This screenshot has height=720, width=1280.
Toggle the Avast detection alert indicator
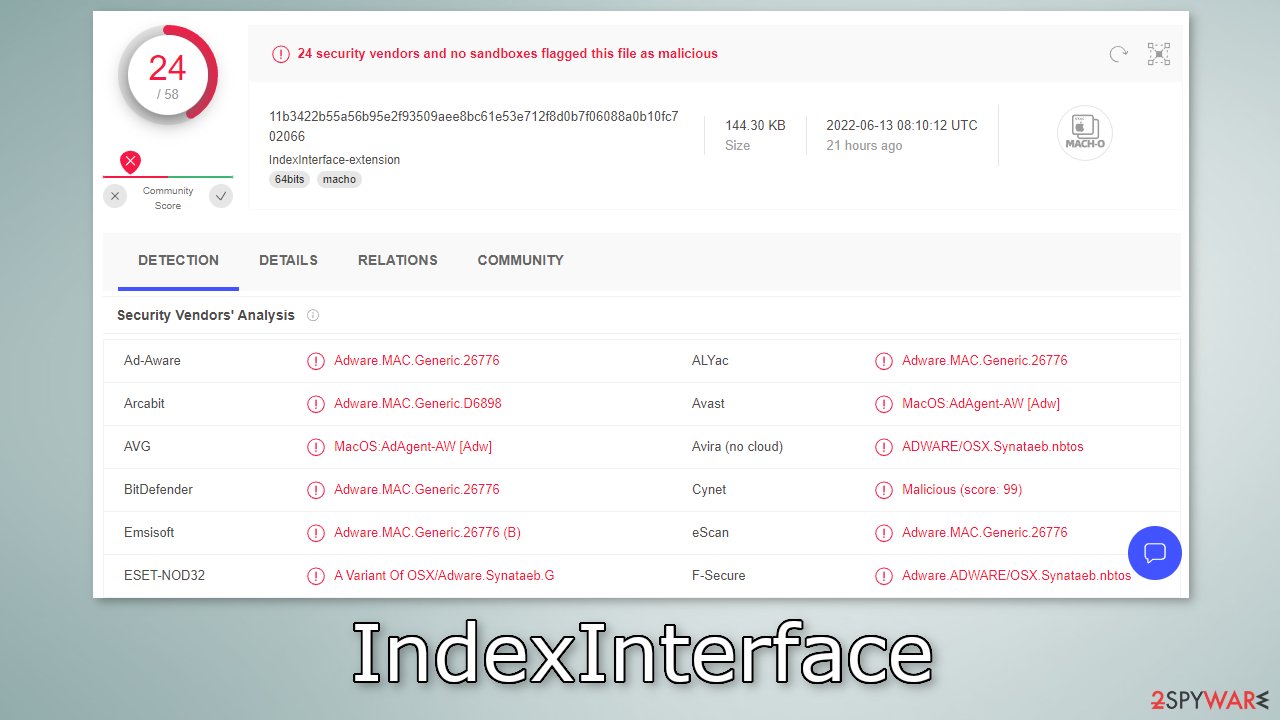(883, 404)
